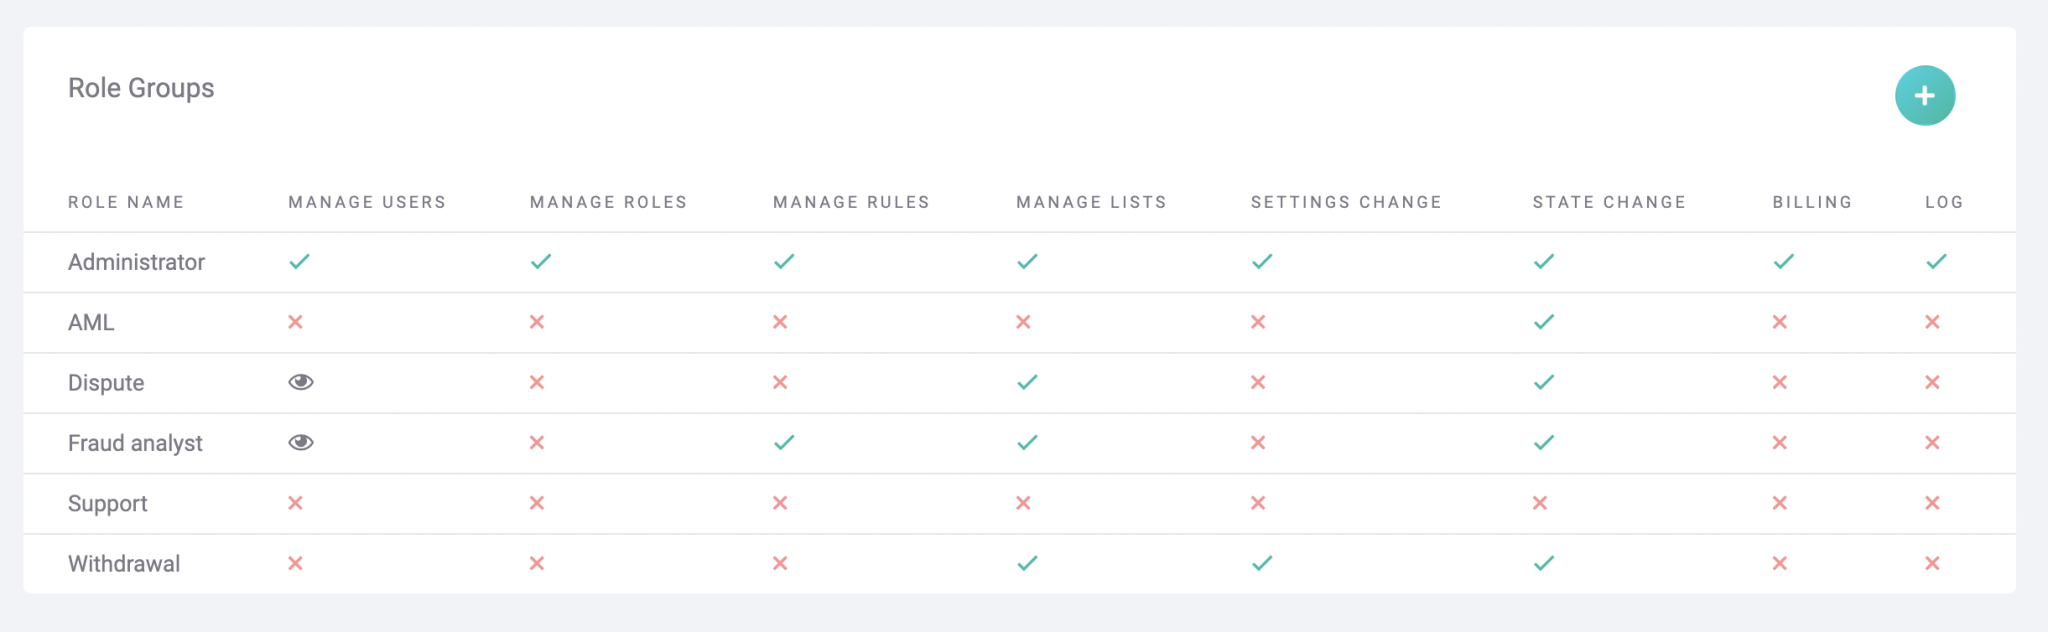The height and width of the screenshot is (632, 2048).
Task: Click the Billing column header
Action: pos(1812,201)
